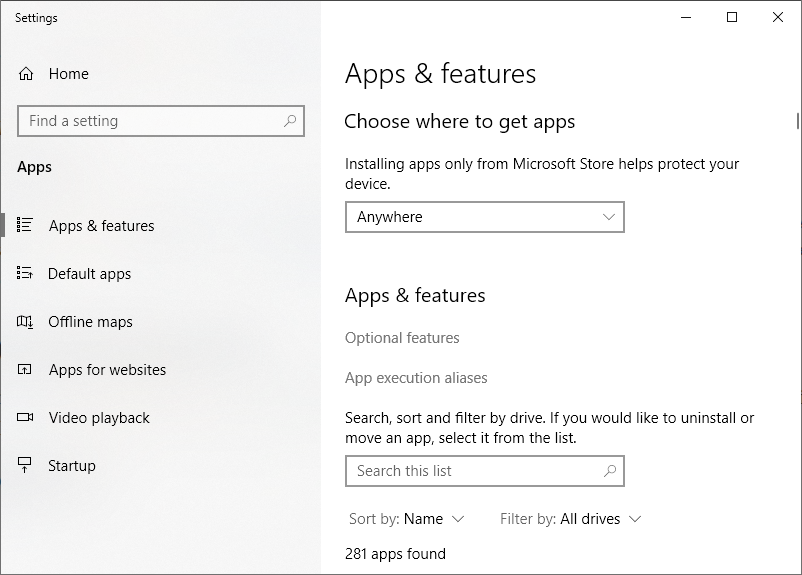Click the Default apps icon

coord(25,273)
